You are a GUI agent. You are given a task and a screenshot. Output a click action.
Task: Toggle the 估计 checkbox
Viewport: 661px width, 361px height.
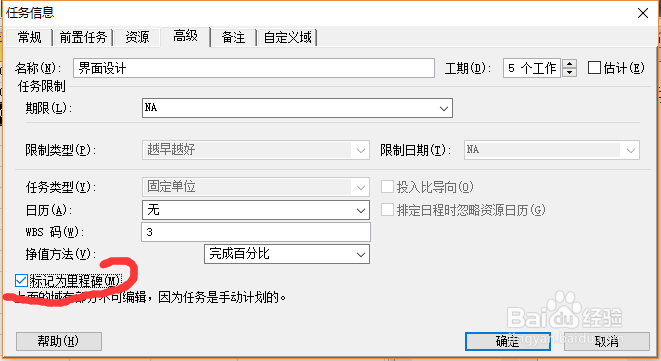594,68
